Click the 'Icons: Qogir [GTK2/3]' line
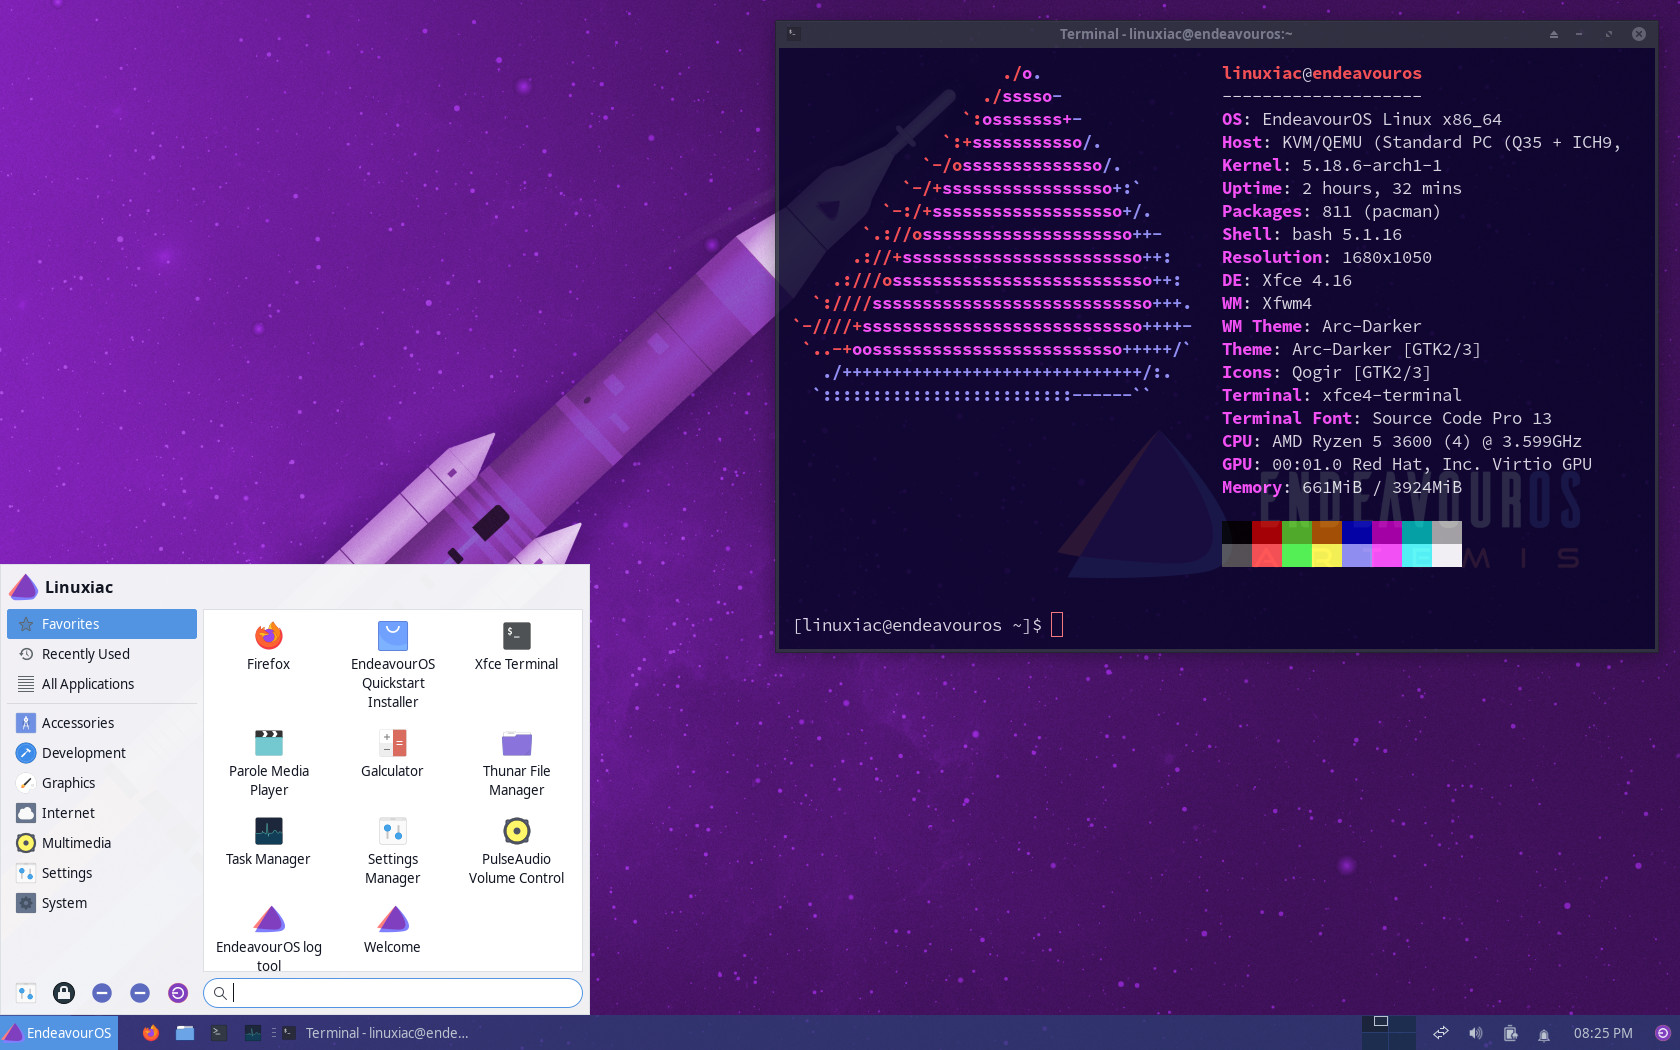The height and width of the screenshot is (1050, 1680). [x=1327, y=372]
